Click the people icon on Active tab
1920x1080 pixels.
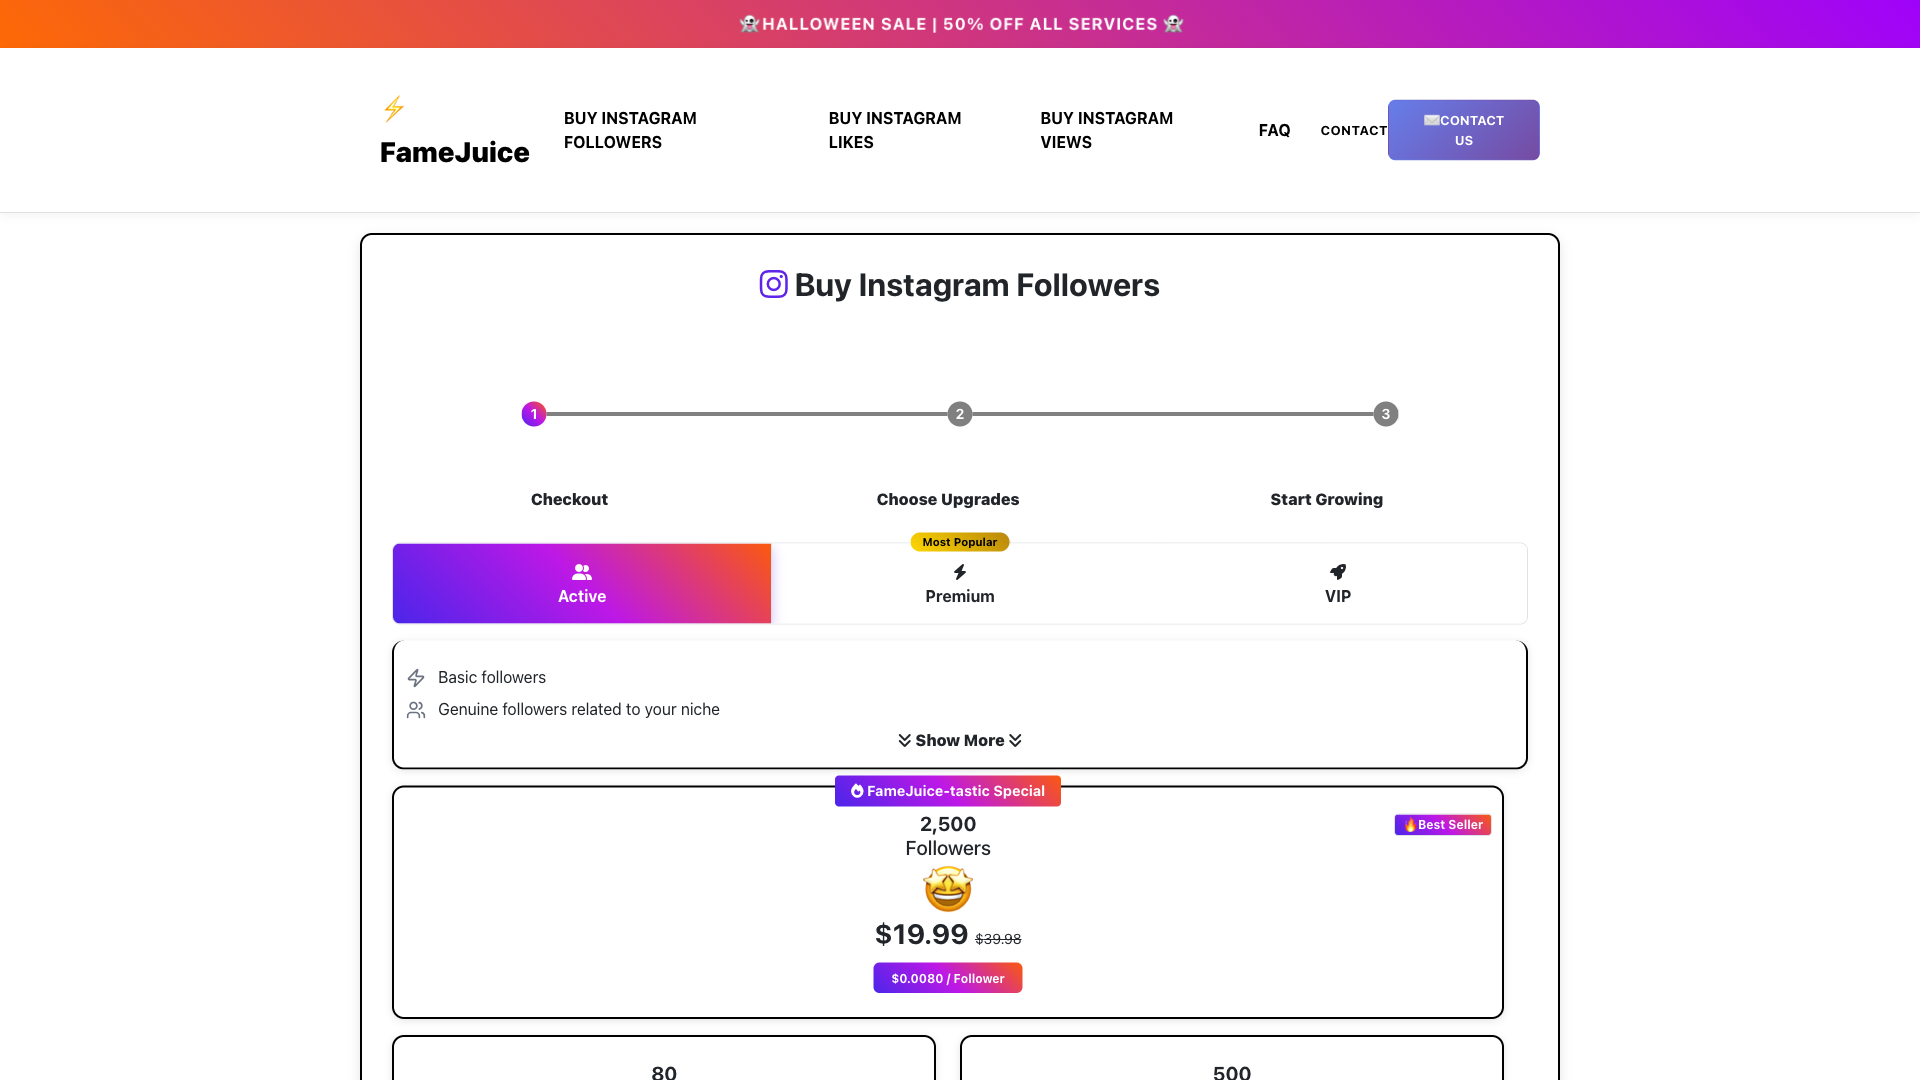[x=582, y=572]
